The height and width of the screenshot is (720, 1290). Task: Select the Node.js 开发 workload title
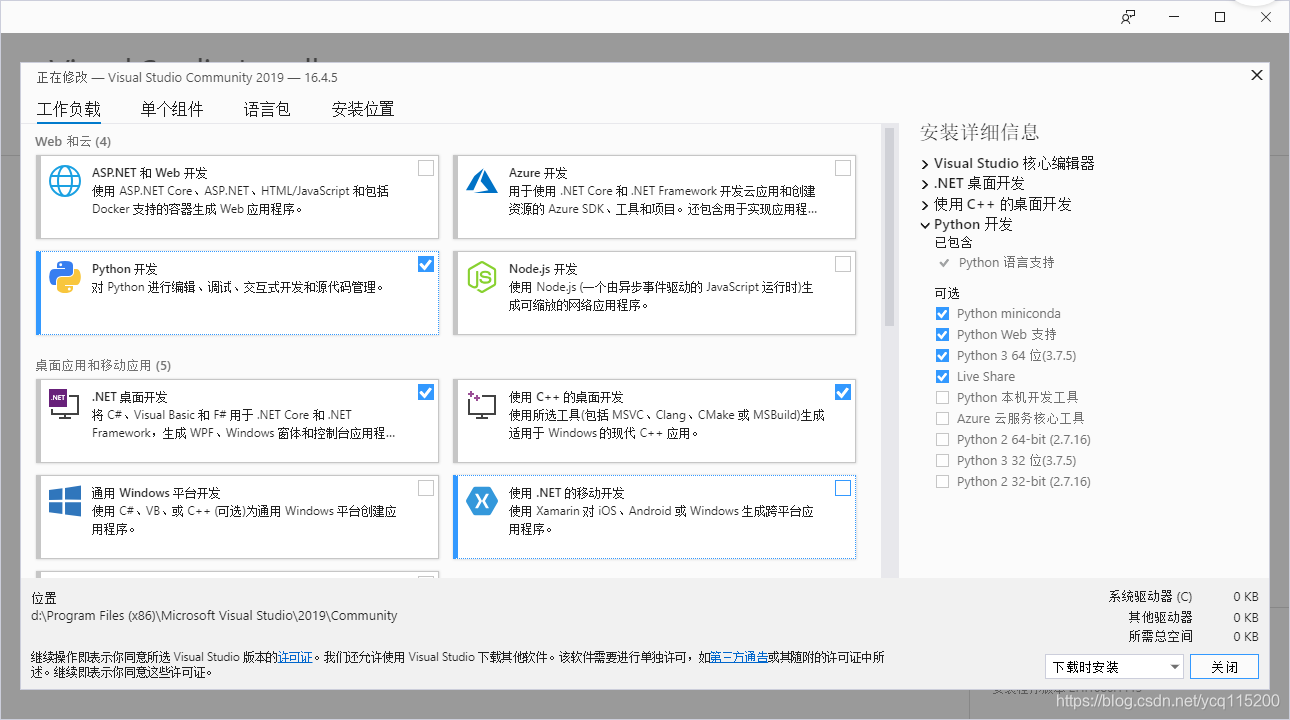[x=543, y=269]
